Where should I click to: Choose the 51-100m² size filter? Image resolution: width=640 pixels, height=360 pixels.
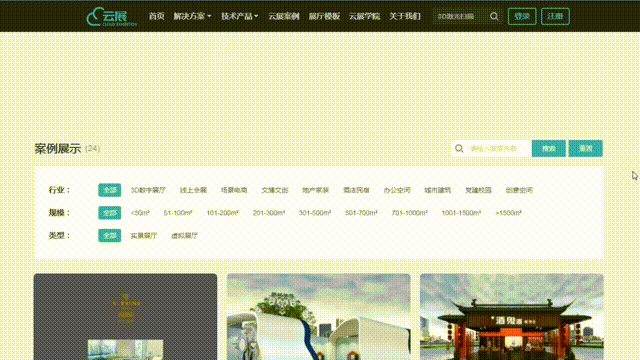click(178, 213)
